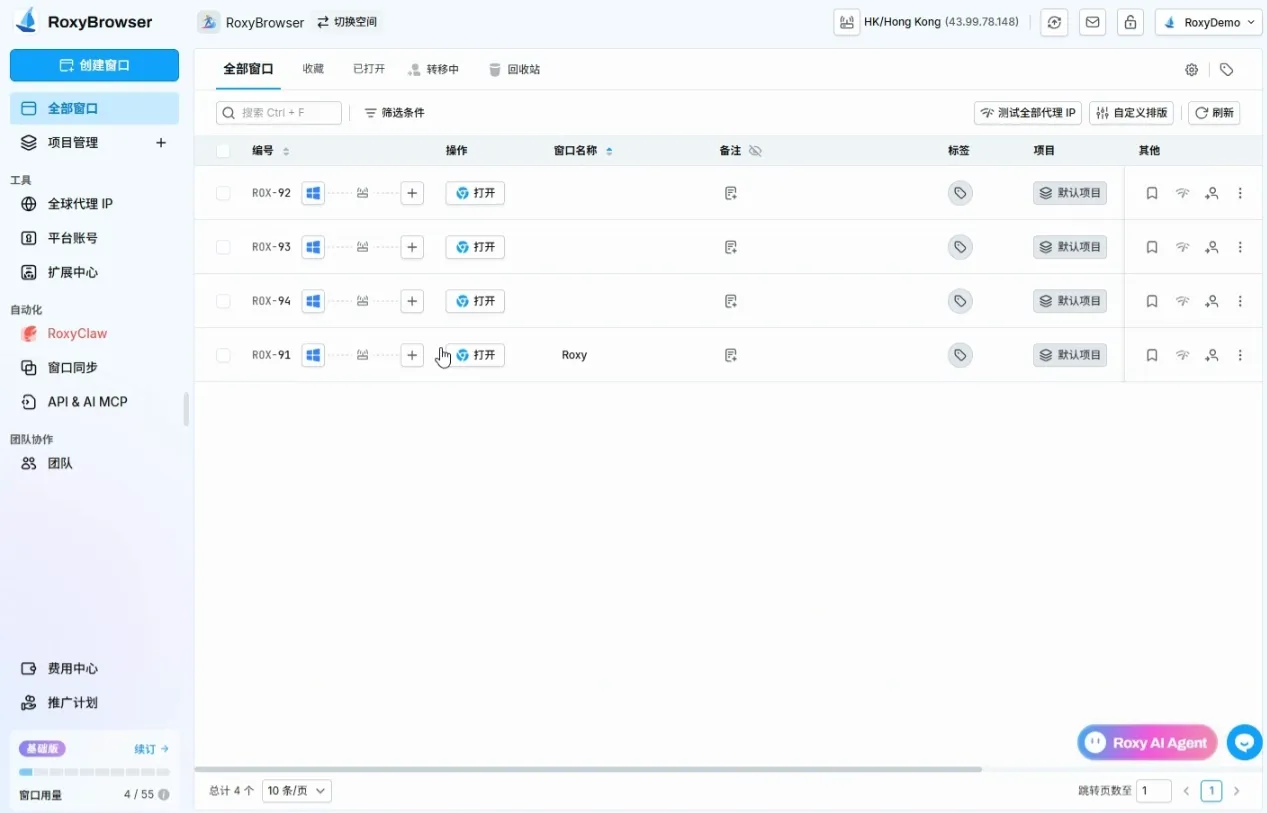Click the note icon for ROX-93
Screen dimensions: 1267x813
(731, 247)
